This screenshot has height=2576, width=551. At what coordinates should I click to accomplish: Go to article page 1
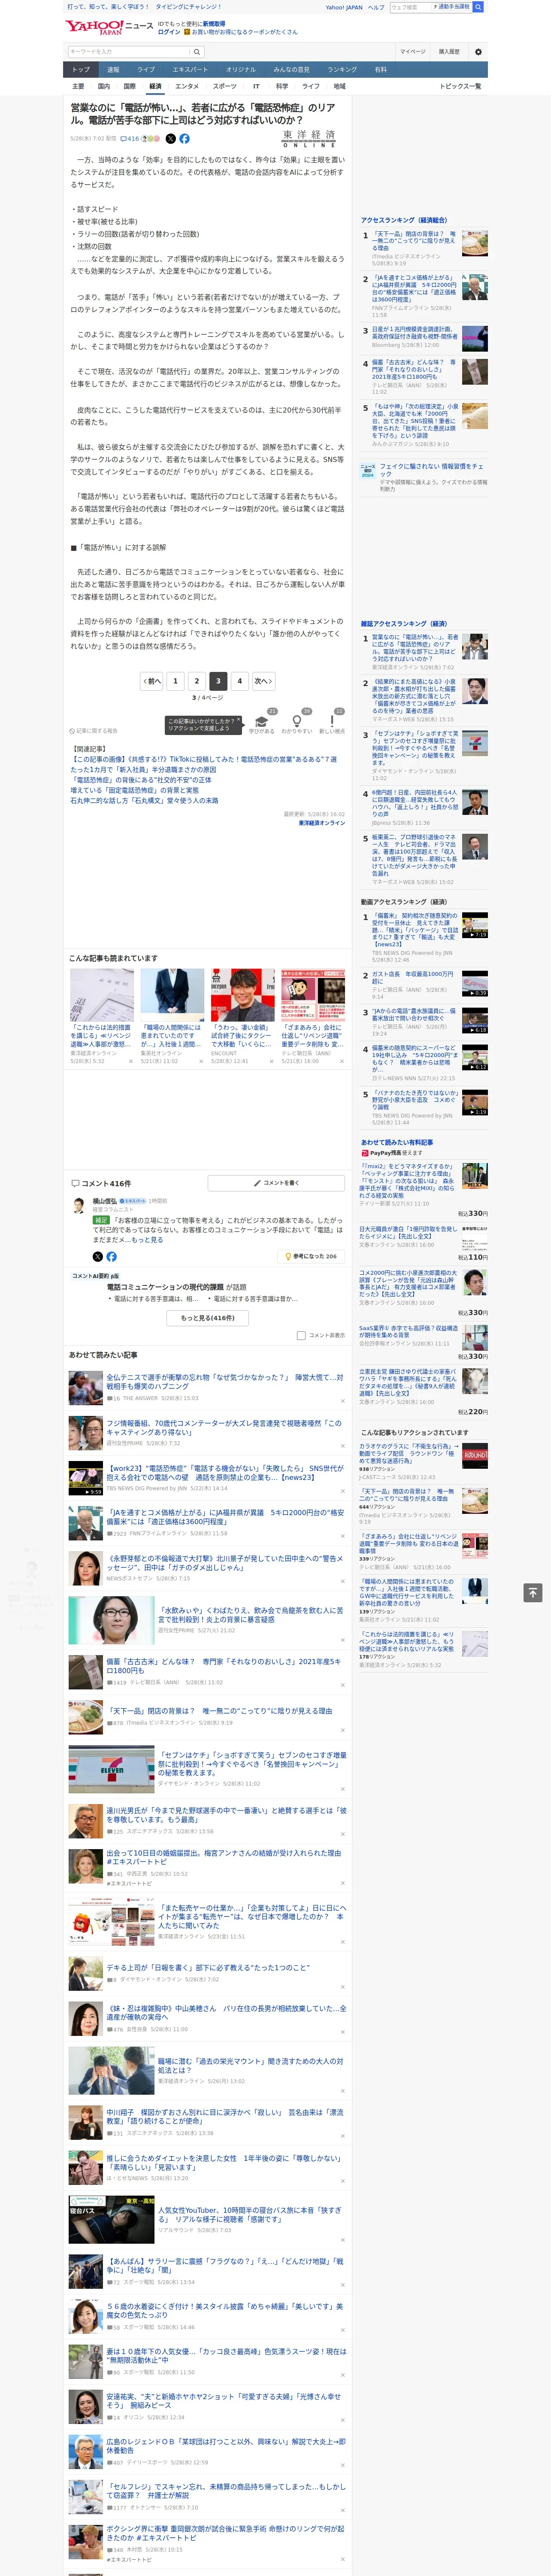(175, 681)
